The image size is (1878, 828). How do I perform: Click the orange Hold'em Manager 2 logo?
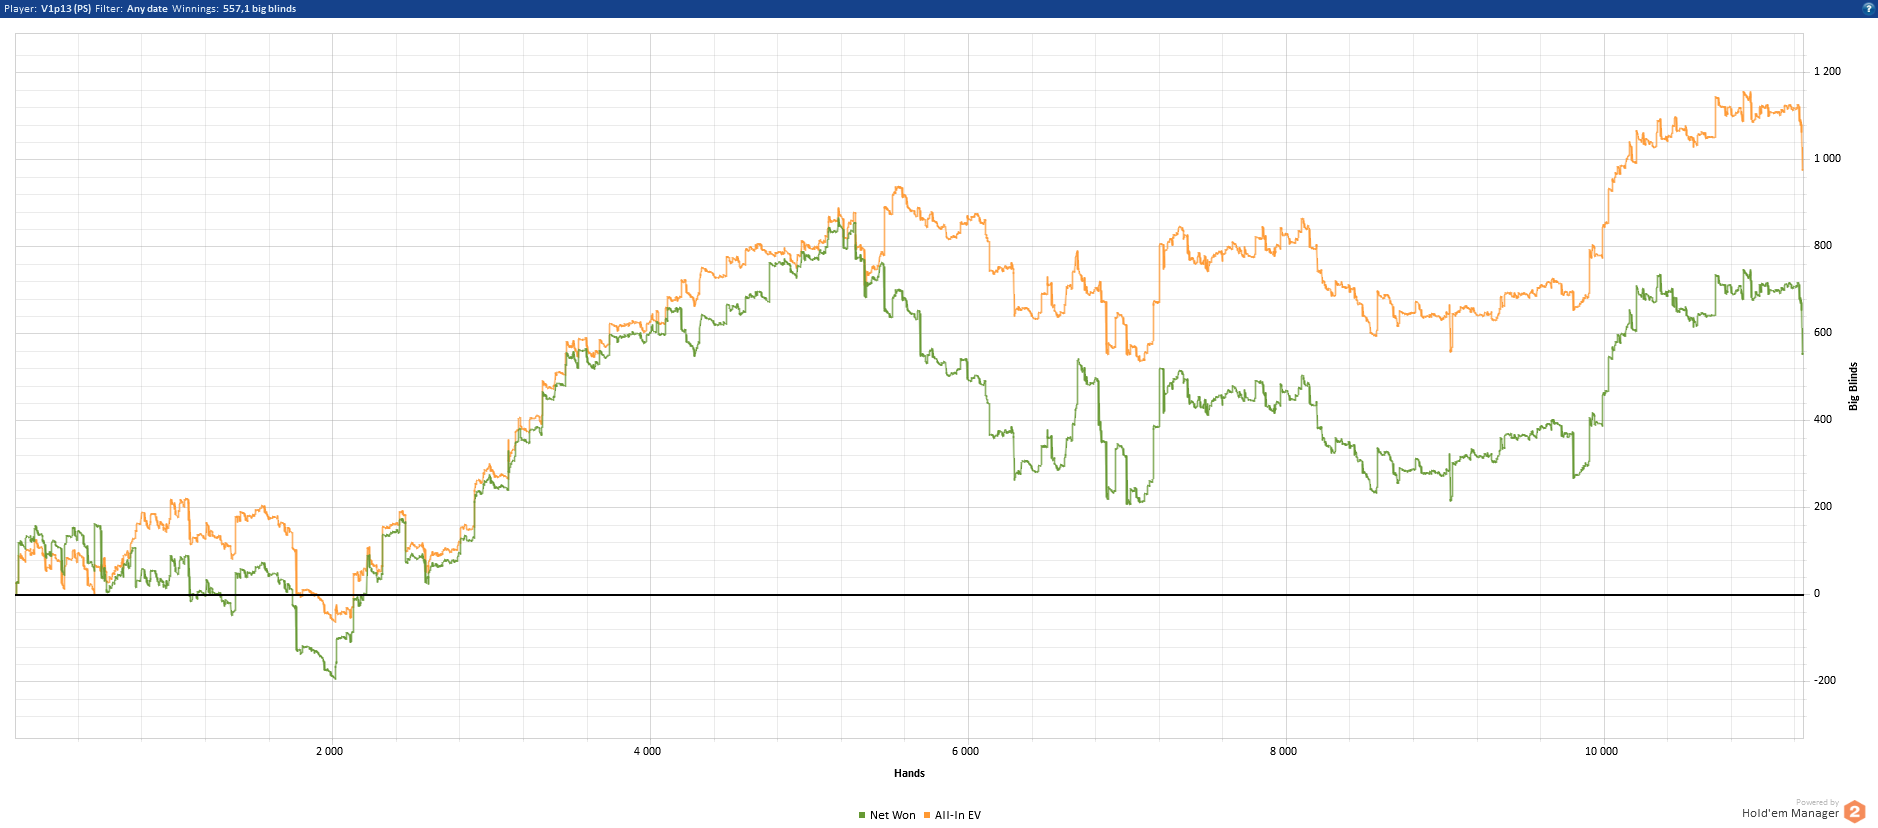(1854, 812)
